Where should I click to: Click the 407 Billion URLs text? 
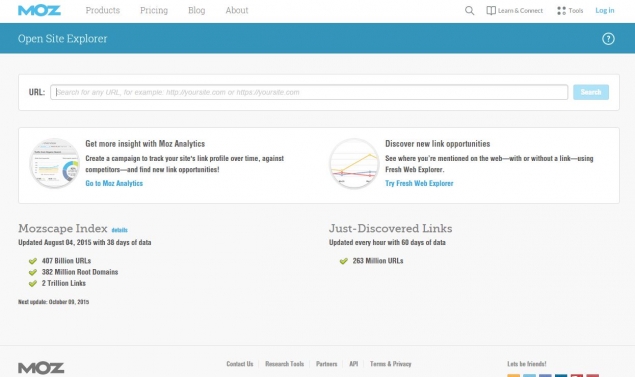coord(66,261)
